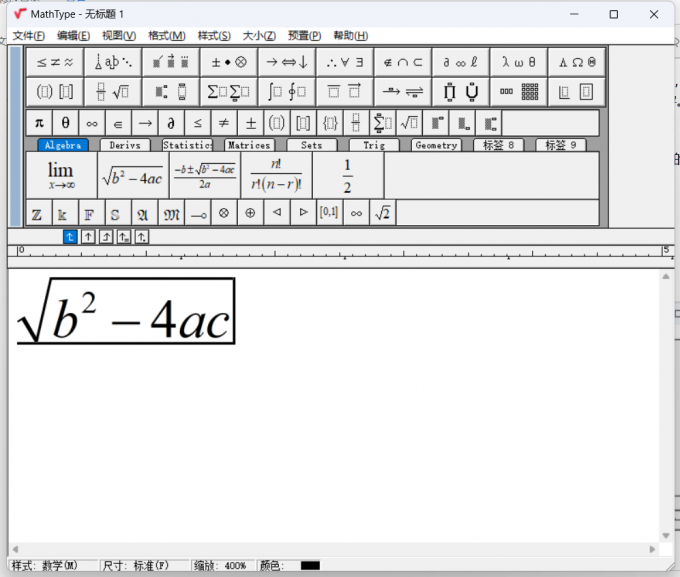Open the boxes templates palette
The width and height of the screenshot is (680, 577).
pyautogui.click(x=577, y=92)
